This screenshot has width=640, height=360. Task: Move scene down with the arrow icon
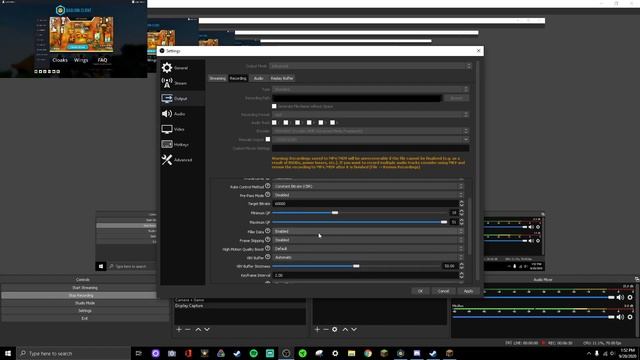(207, 329)
